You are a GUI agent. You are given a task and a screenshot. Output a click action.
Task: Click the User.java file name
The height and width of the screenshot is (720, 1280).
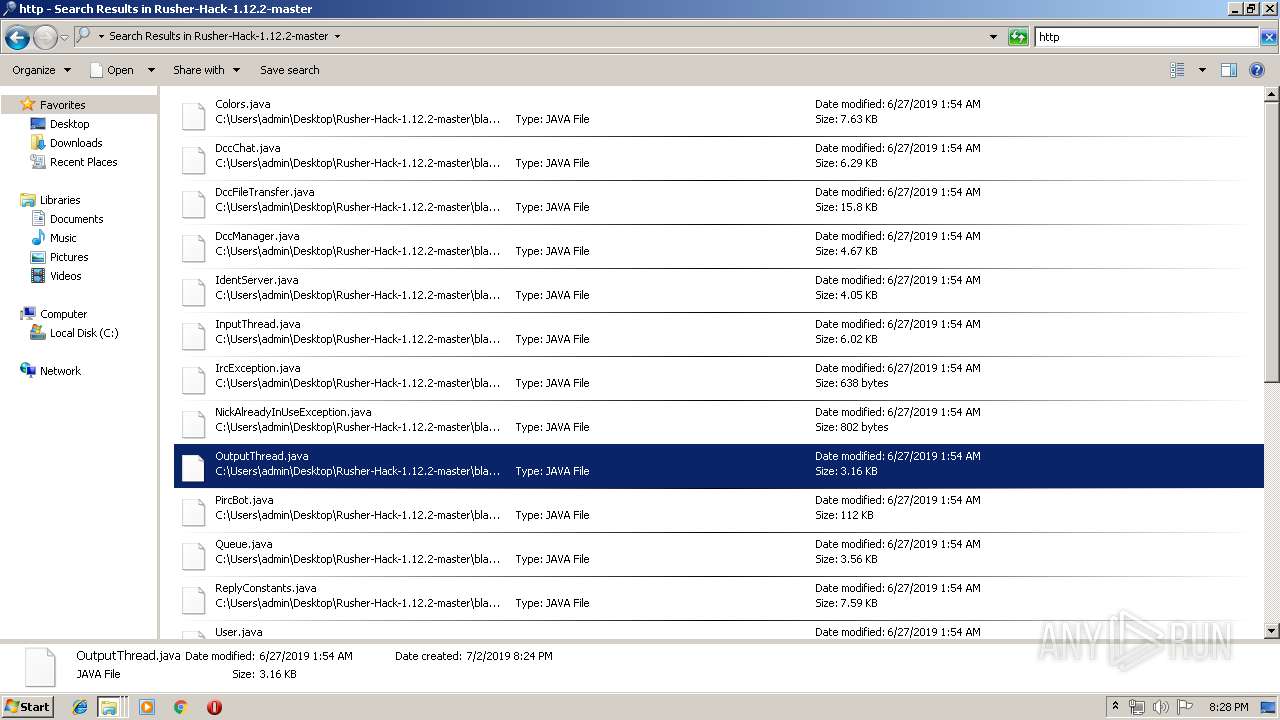pyautogui.click(x=239, y=632)
